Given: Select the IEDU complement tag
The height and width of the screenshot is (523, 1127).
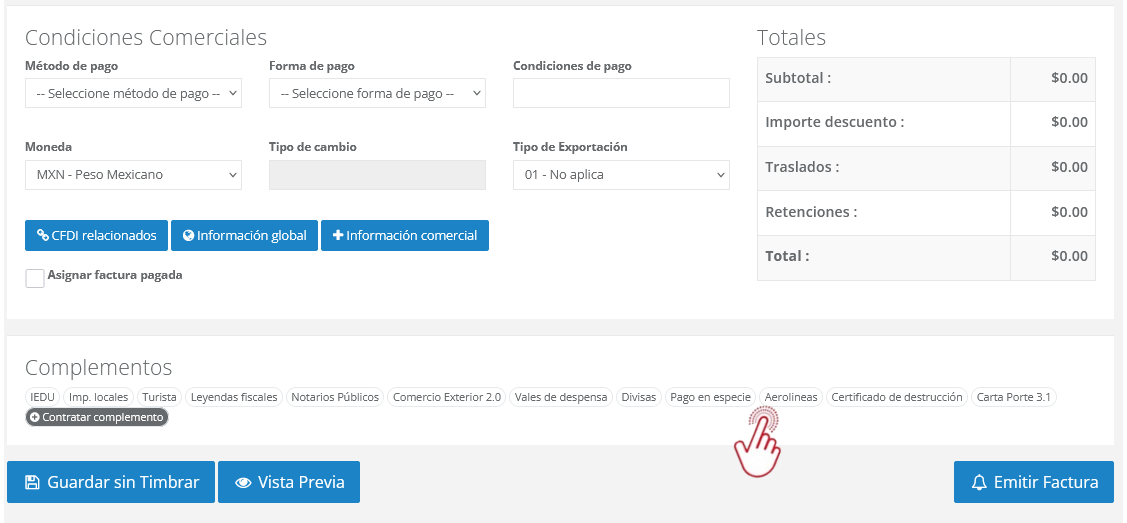Looking at the screenshot, I should [43, 397].
